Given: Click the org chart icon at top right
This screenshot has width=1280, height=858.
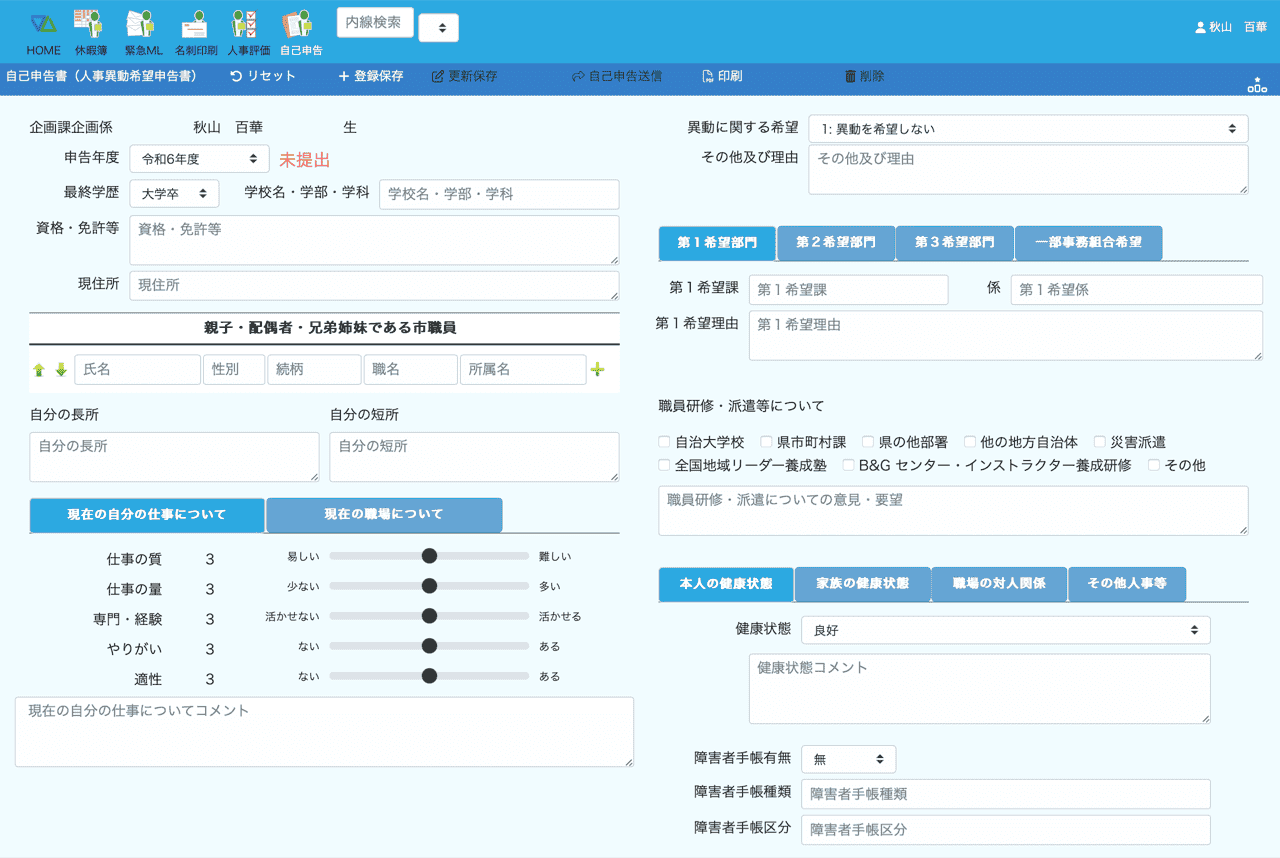Looking at the screenshot, I should pos(1256,85).
